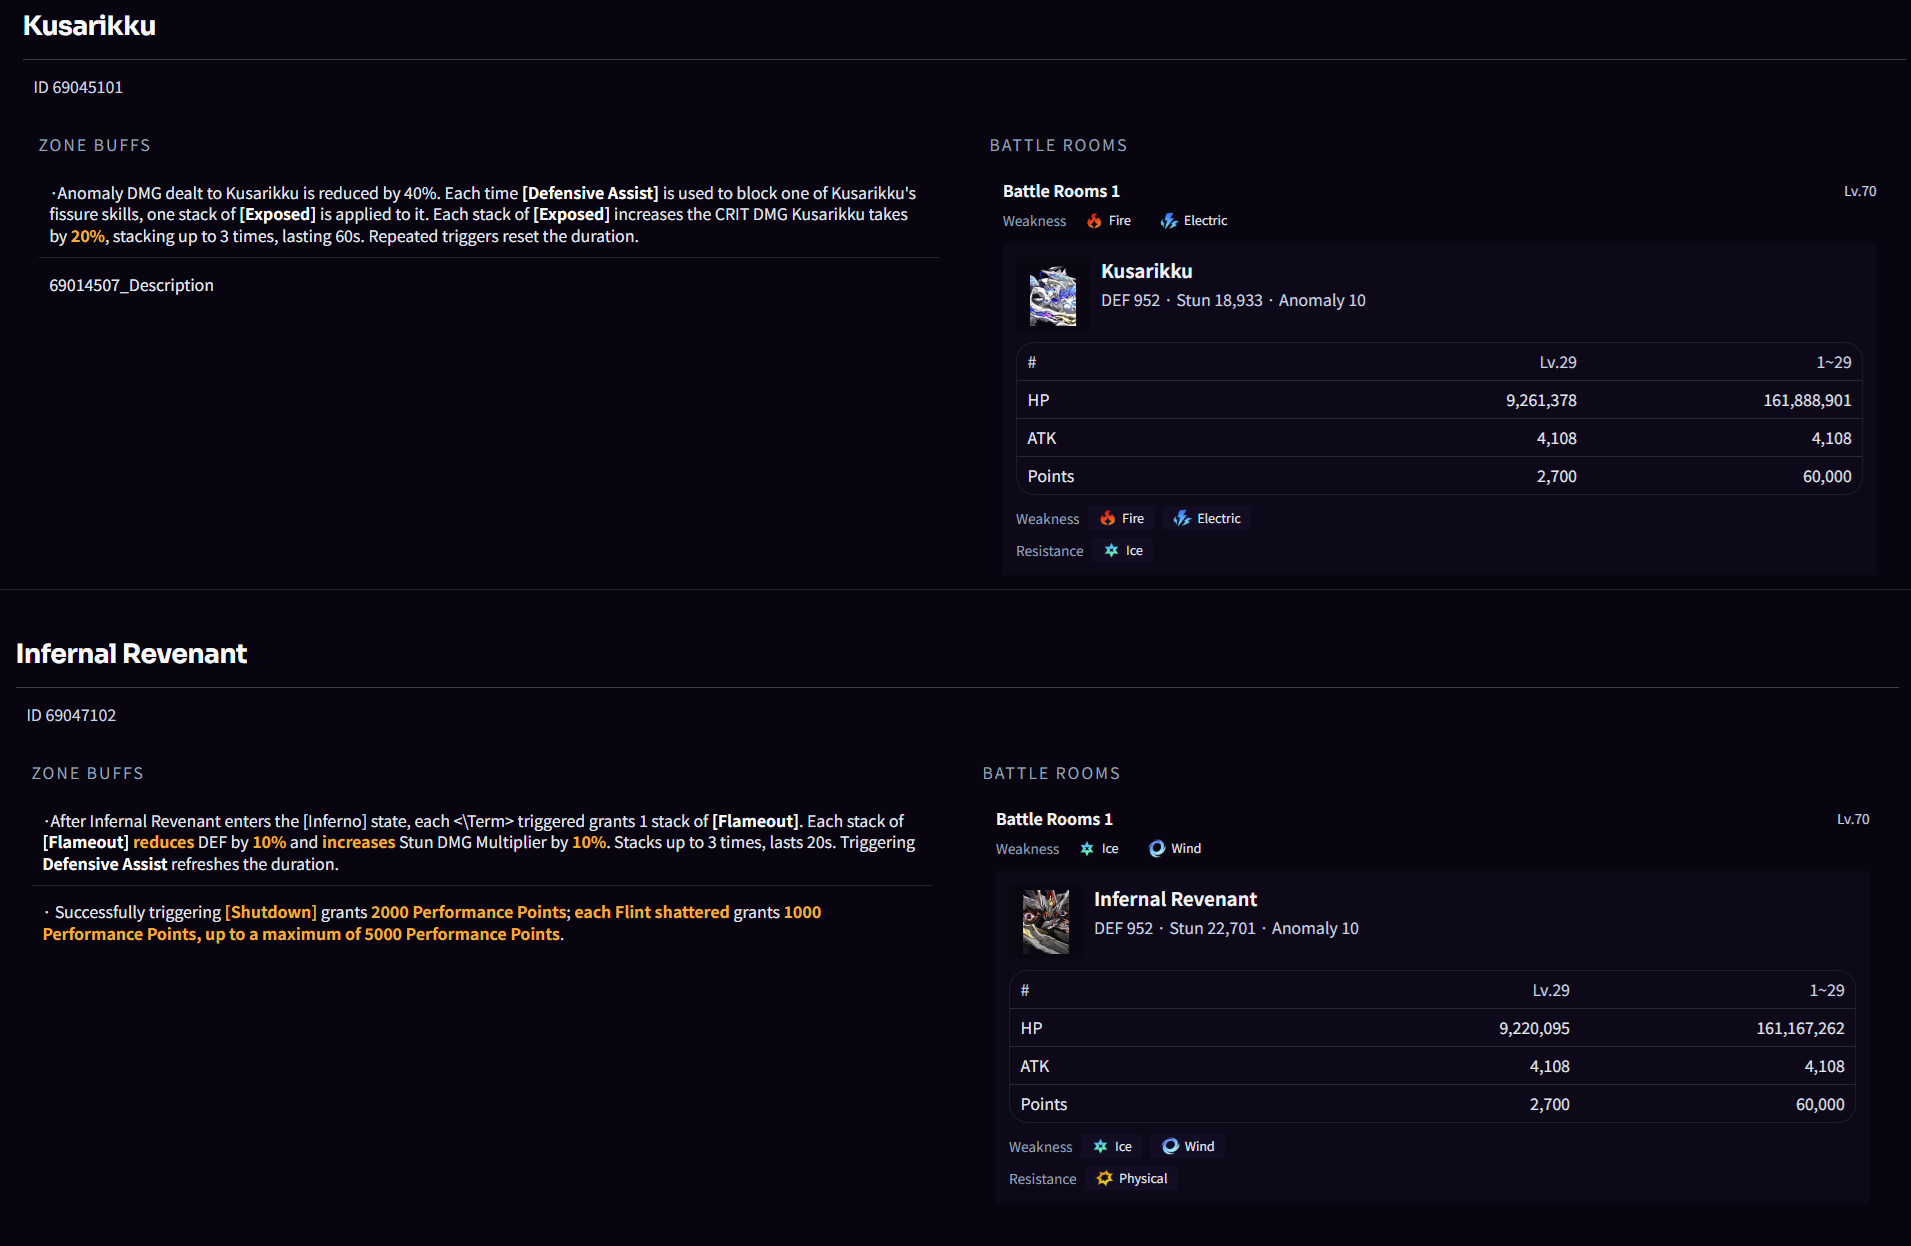Click the large Kusarikku section heading

tap(89, 26)
